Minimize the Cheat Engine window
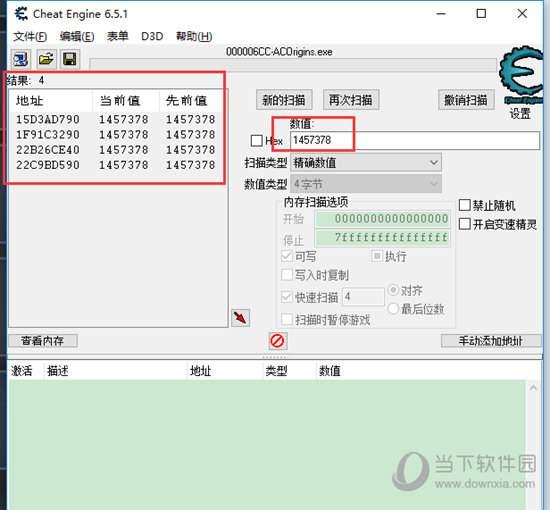 tap(441, 14)
